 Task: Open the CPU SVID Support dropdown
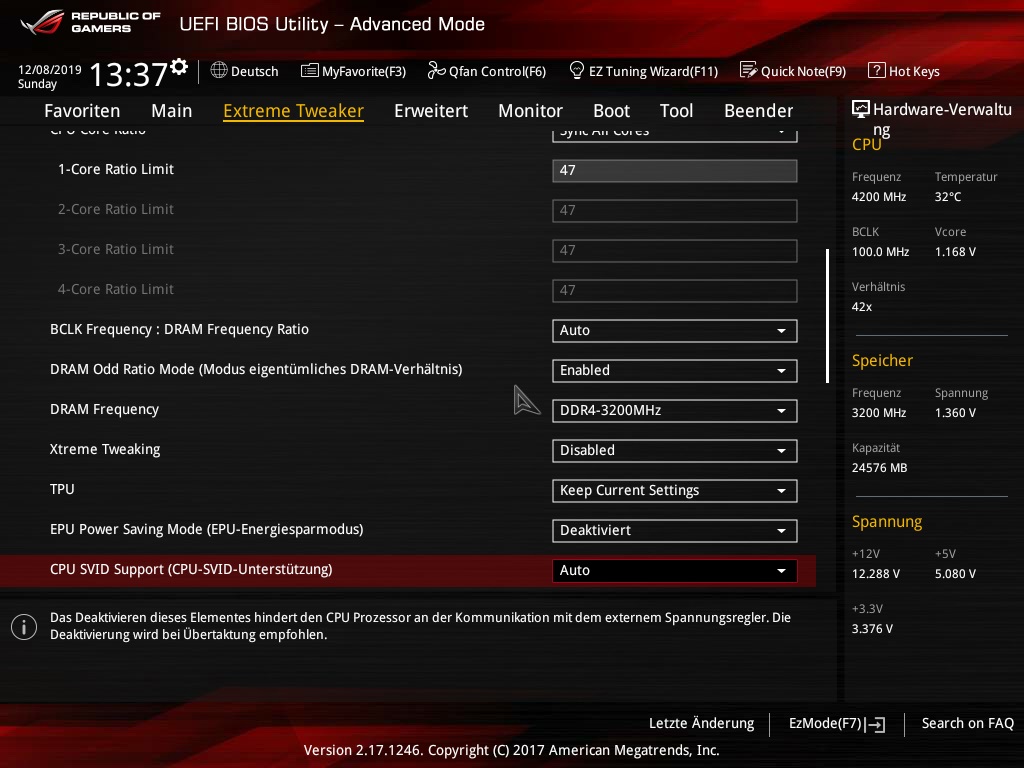click(x=675, y=570)
